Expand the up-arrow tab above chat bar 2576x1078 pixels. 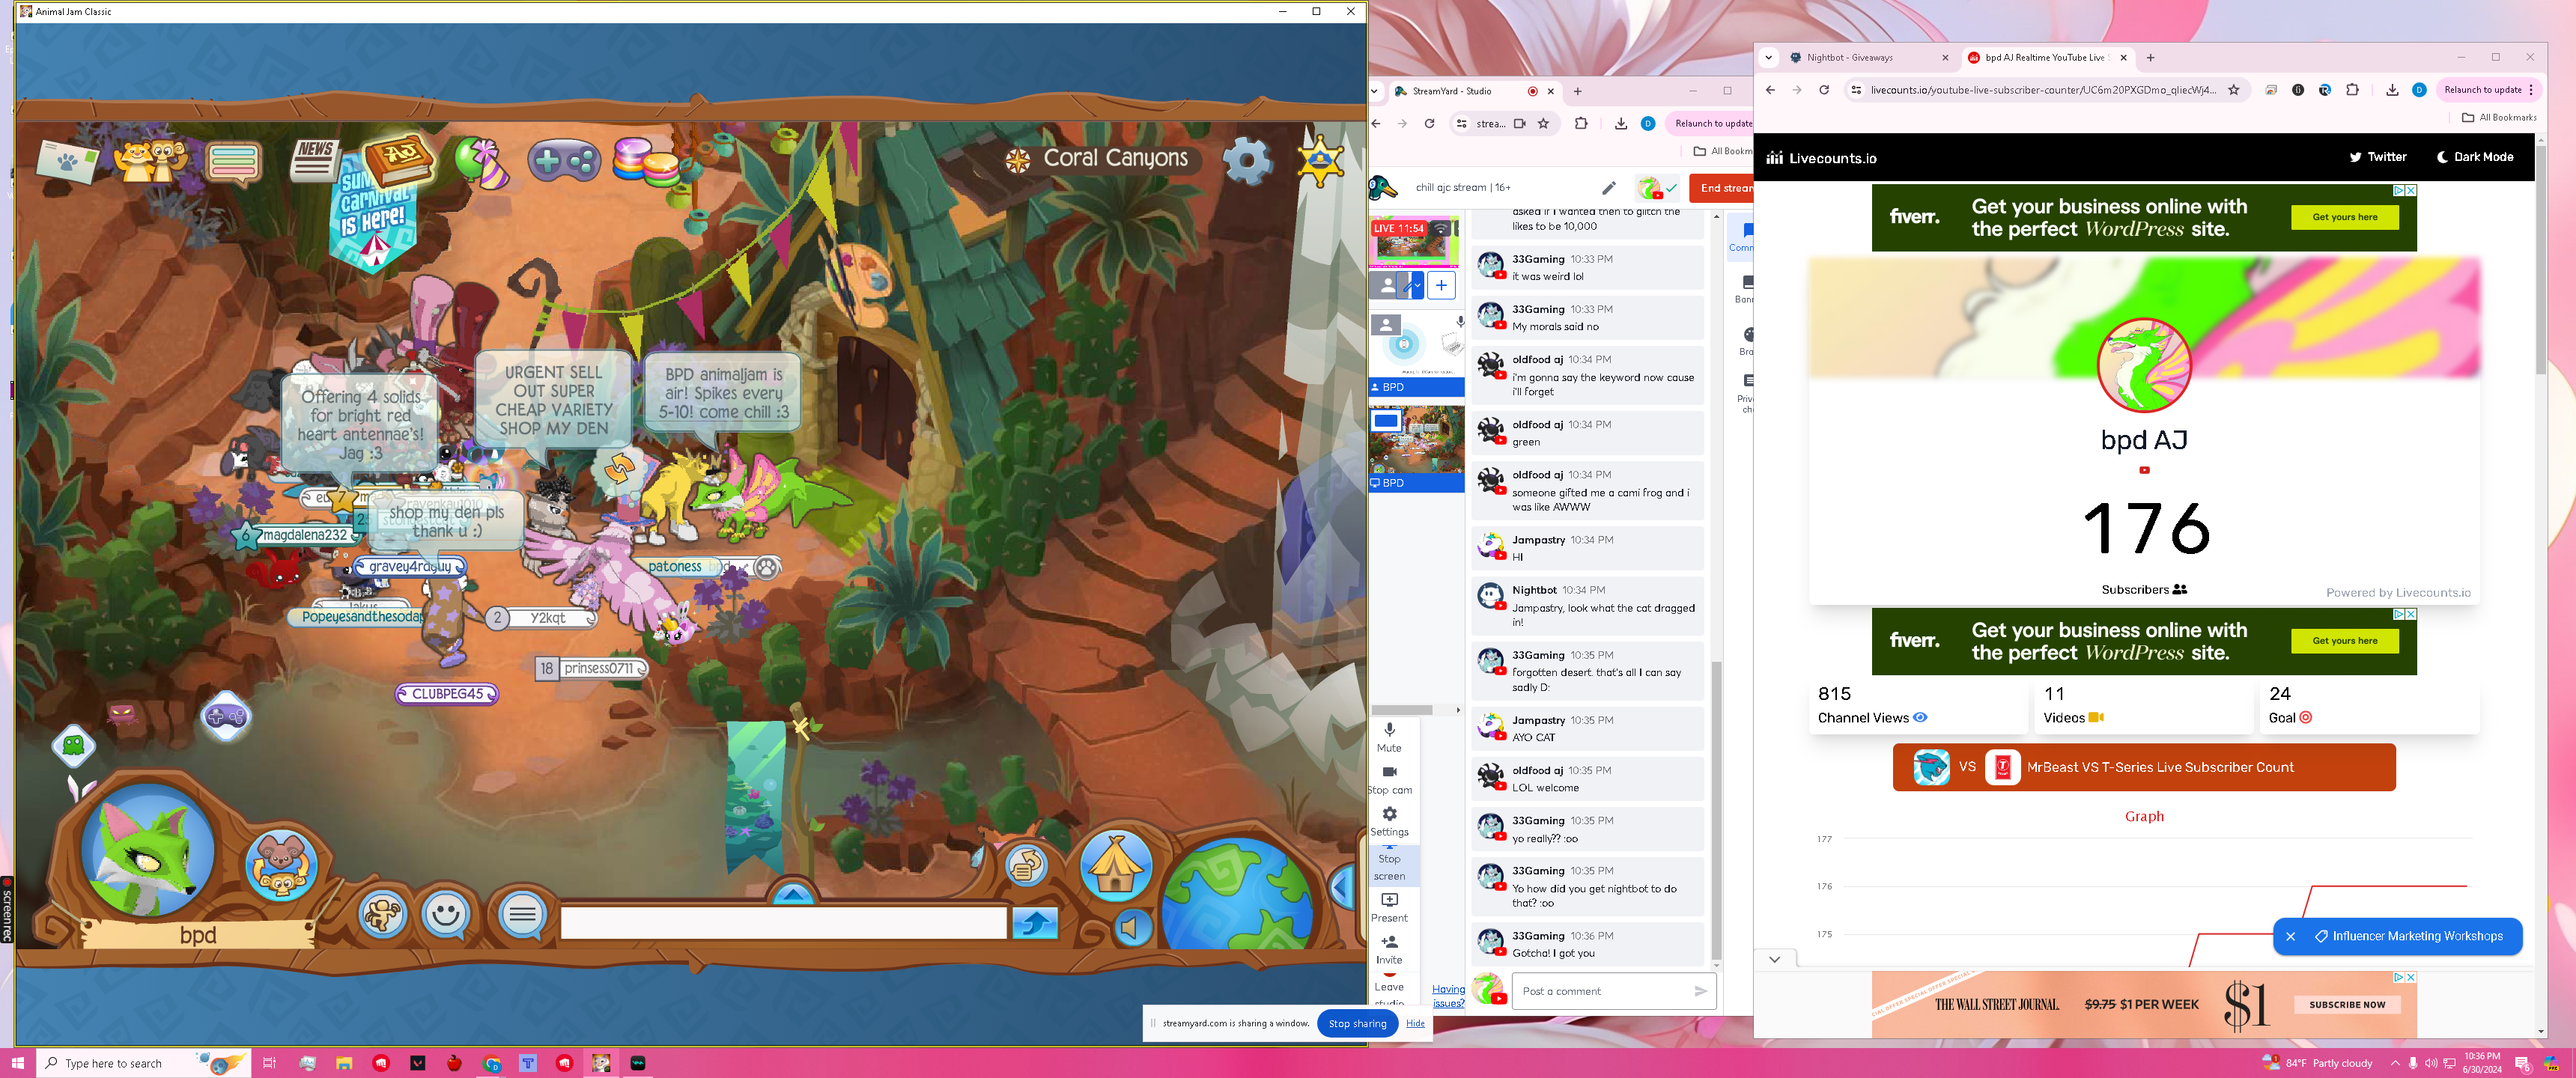pos(793,893)
